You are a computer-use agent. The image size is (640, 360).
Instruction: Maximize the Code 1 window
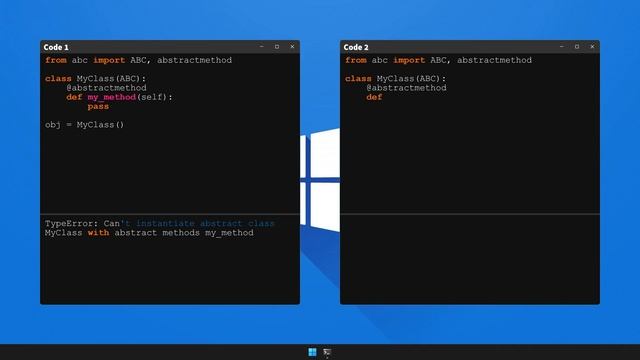(277, 47)
